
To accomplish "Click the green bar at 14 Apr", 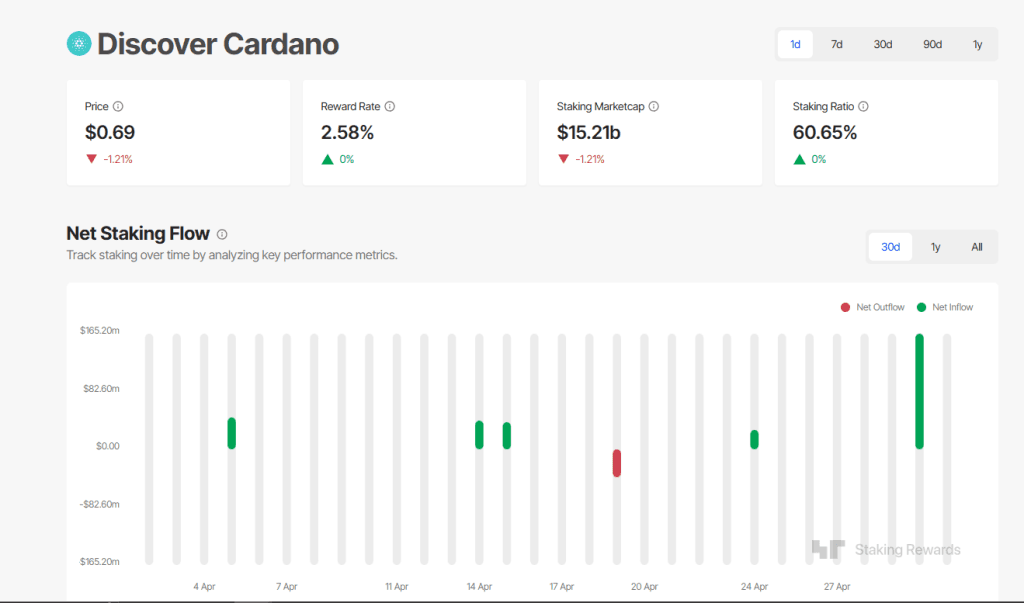I will point(479,435).
